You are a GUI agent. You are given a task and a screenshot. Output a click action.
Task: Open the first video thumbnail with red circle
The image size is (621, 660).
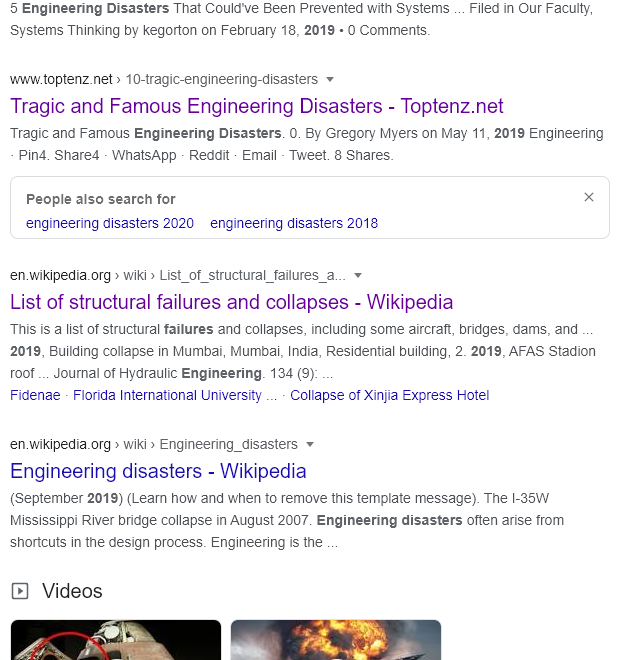tap(116, 640)
